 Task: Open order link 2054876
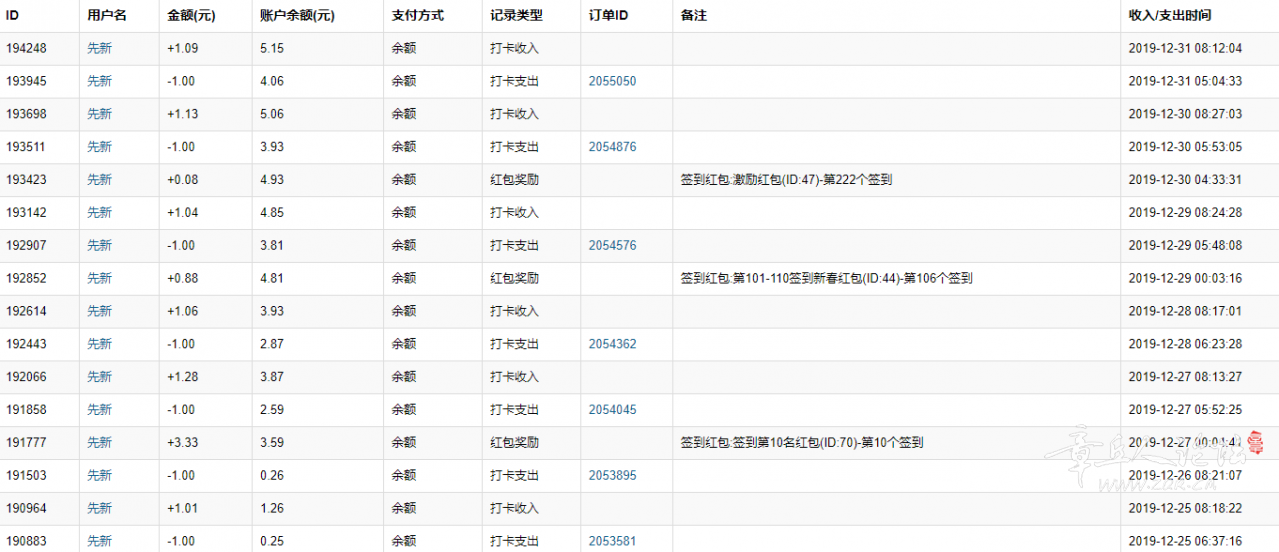(x=612, y=147)
